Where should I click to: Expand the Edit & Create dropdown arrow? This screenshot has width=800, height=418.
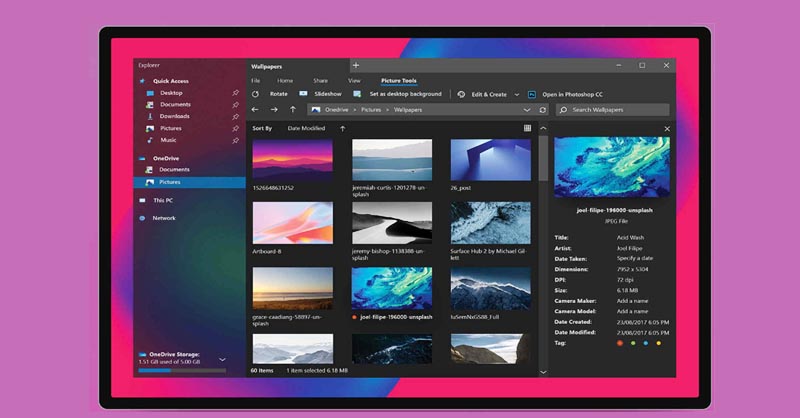tap(516, 95)
